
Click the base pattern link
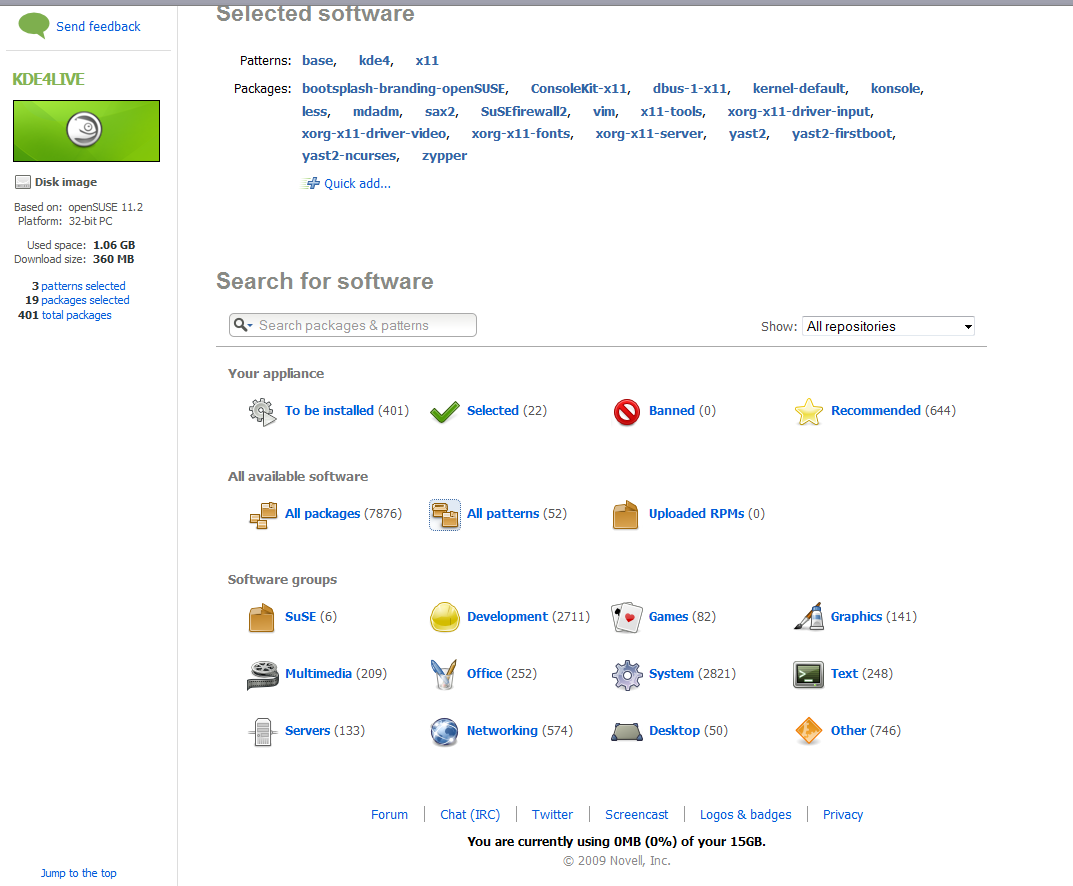tap(318, 60)
